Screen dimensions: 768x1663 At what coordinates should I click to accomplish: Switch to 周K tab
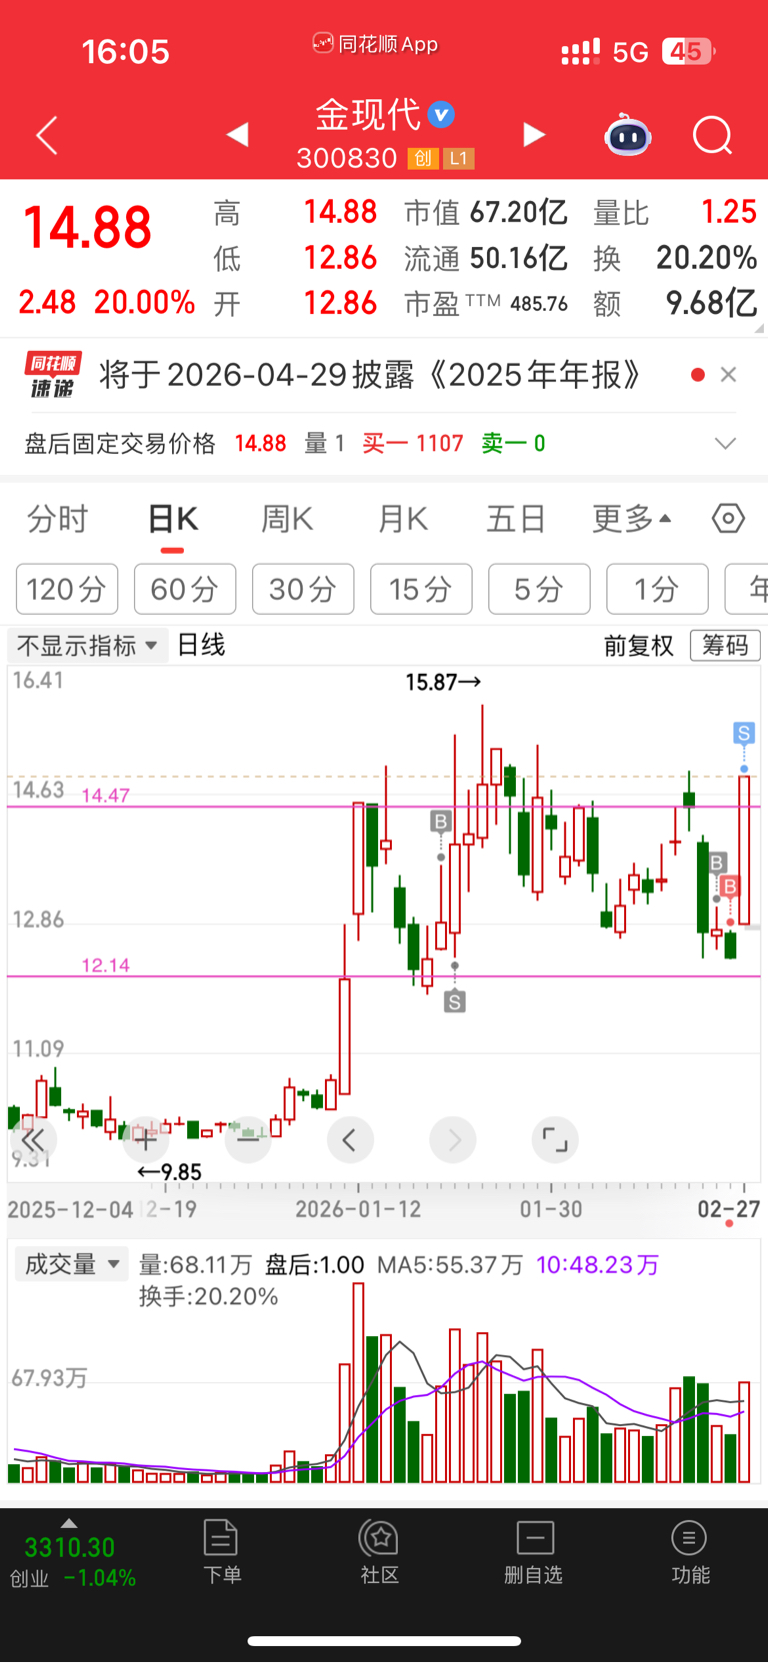pyautogui.click(x=287, y=519)
